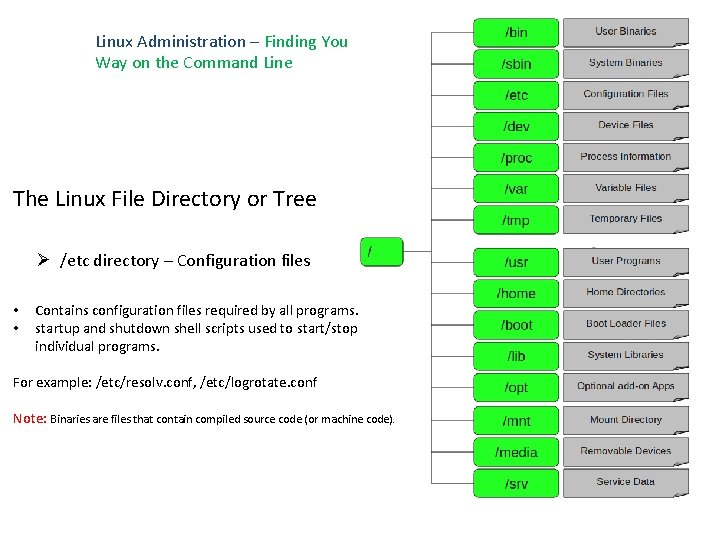Select the 'System Binaries' label

pyautogui.click(x=626, y=63)
